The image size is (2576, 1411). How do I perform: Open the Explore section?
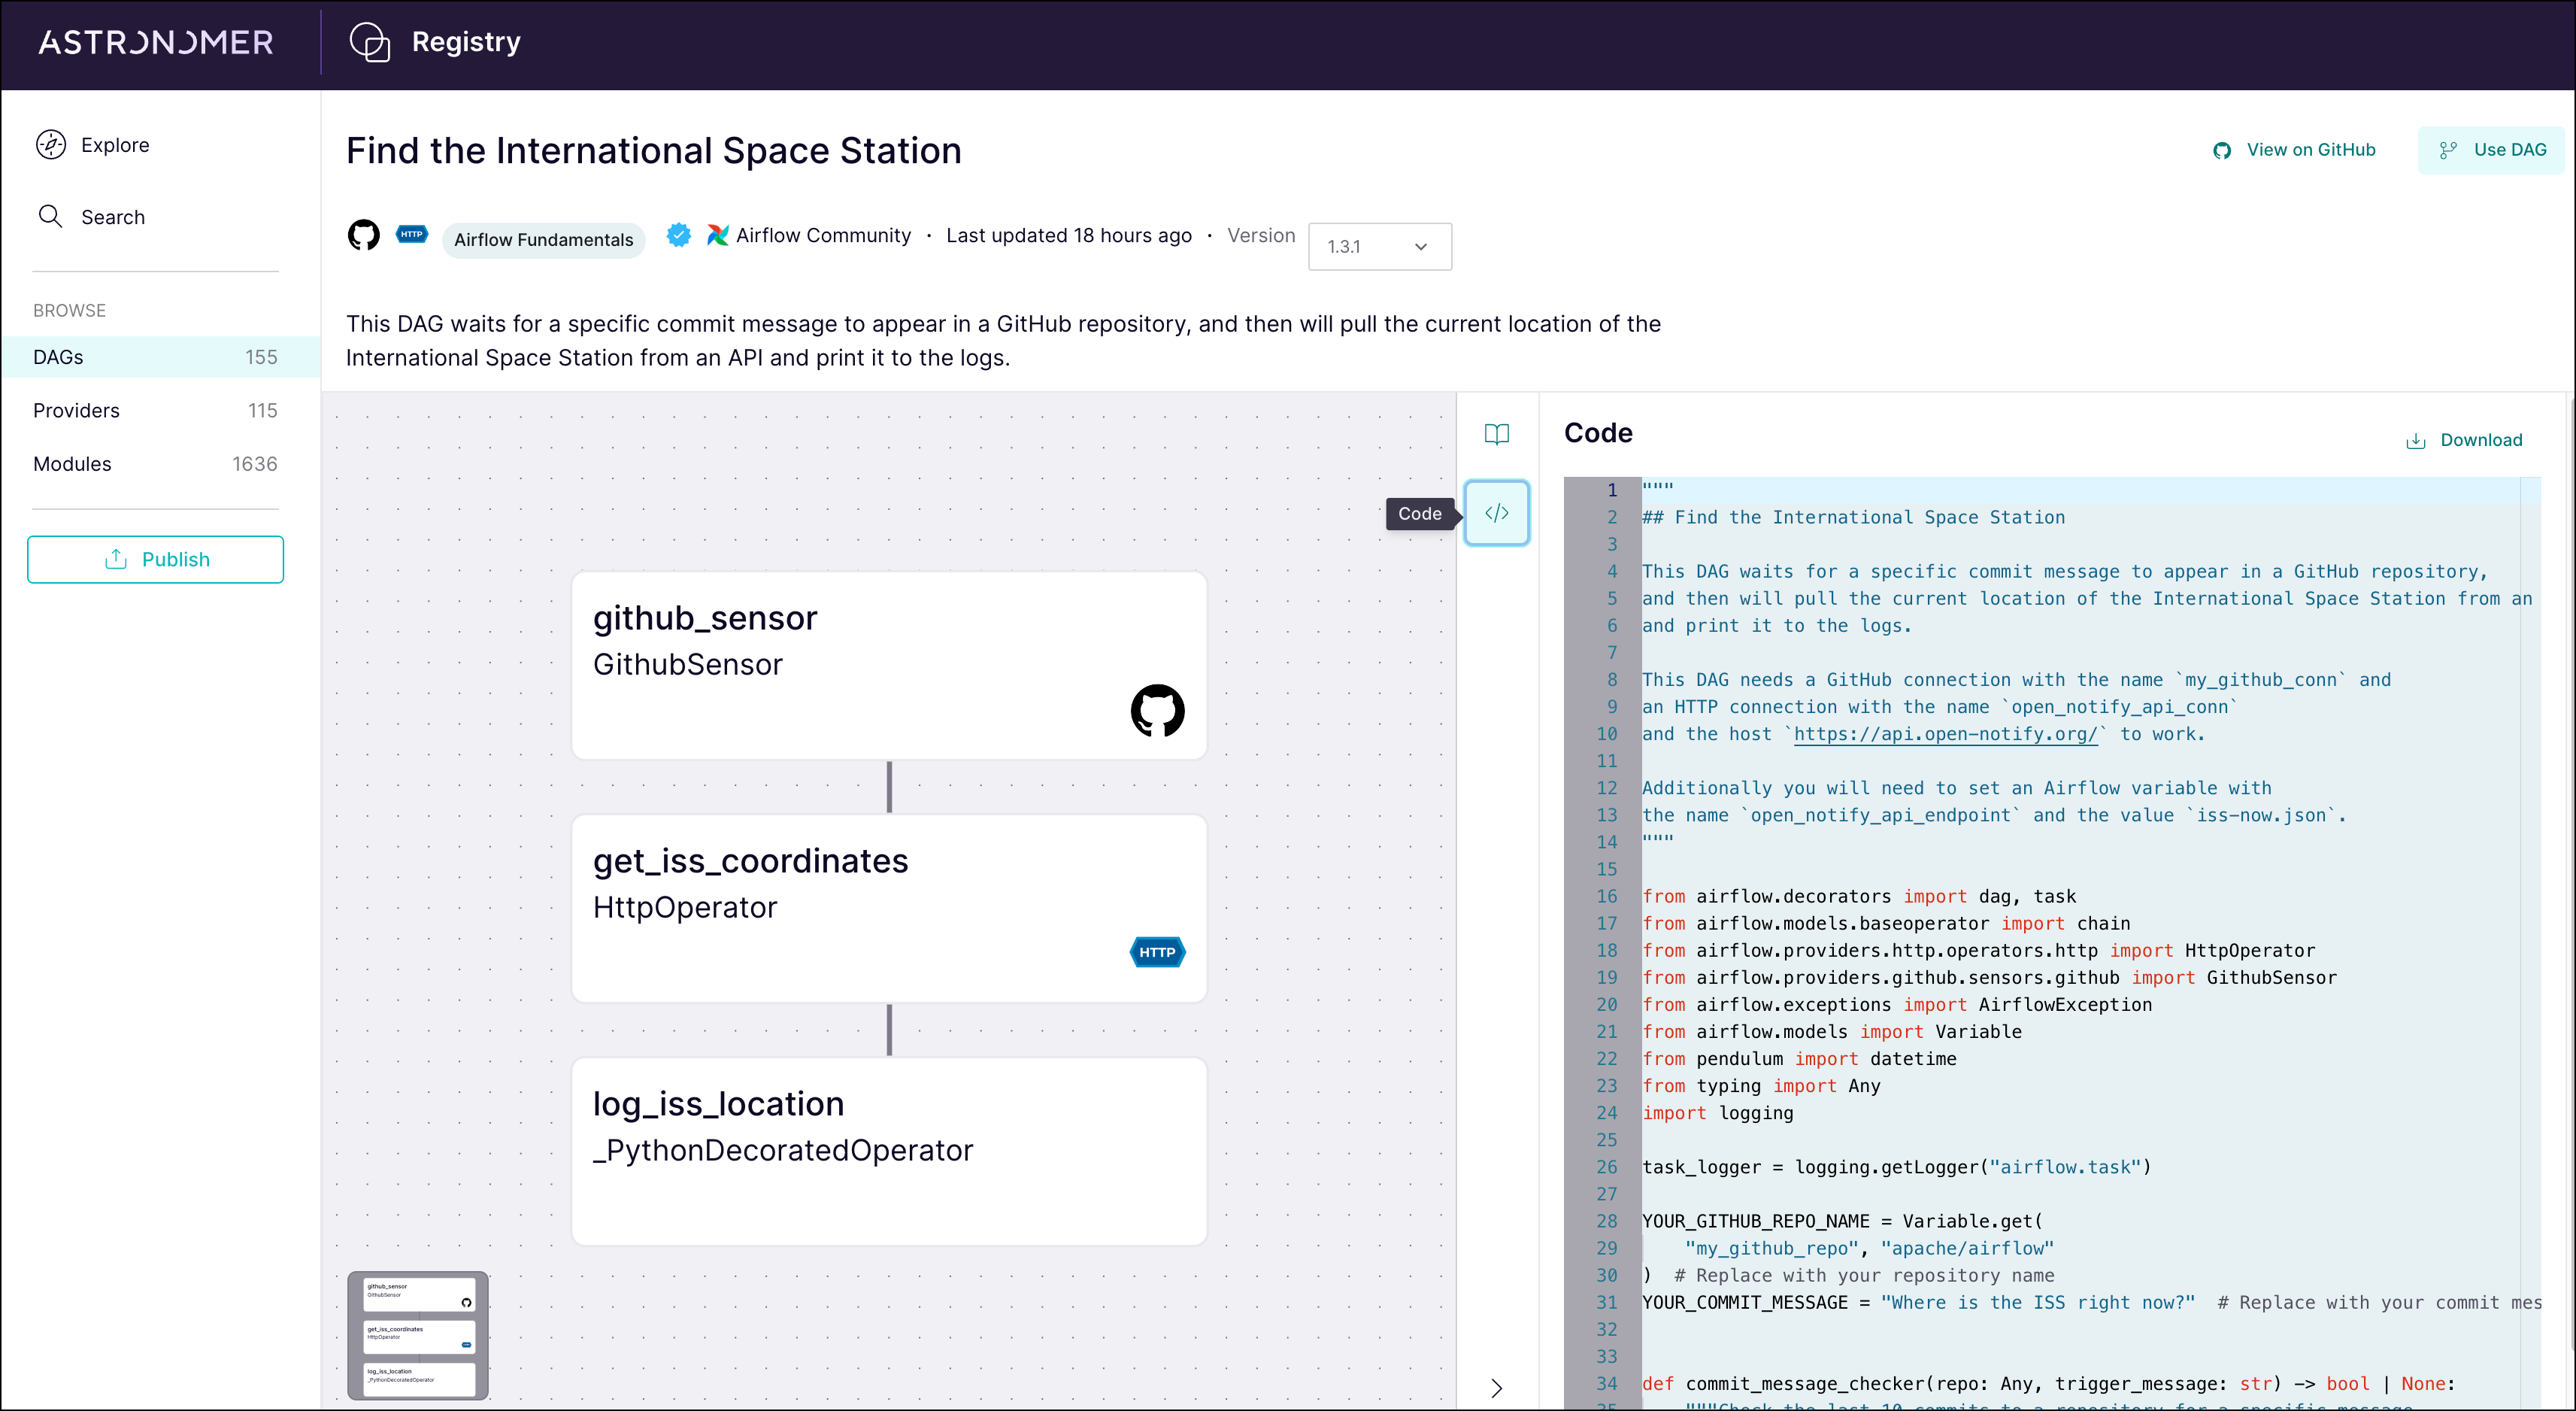click(114, 144)
